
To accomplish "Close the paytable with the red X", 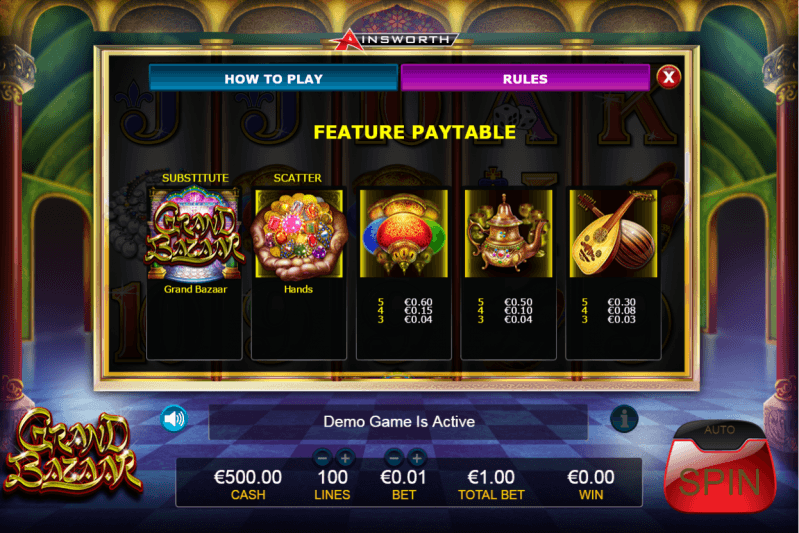I will pyautogui.click(x=669, y=77).
